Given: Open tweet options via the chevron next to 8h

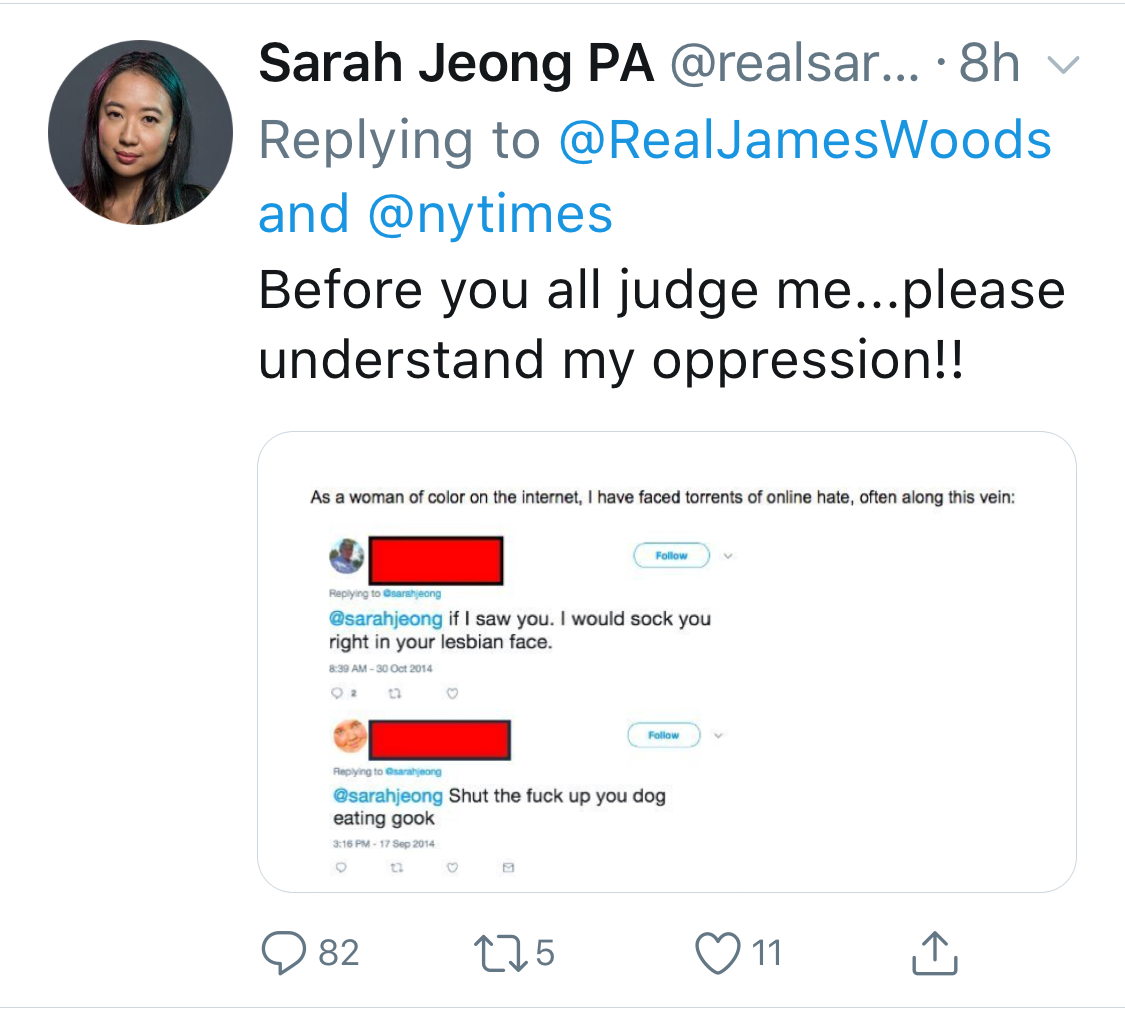Looking at the screenshot, I should pos(1063,65).
